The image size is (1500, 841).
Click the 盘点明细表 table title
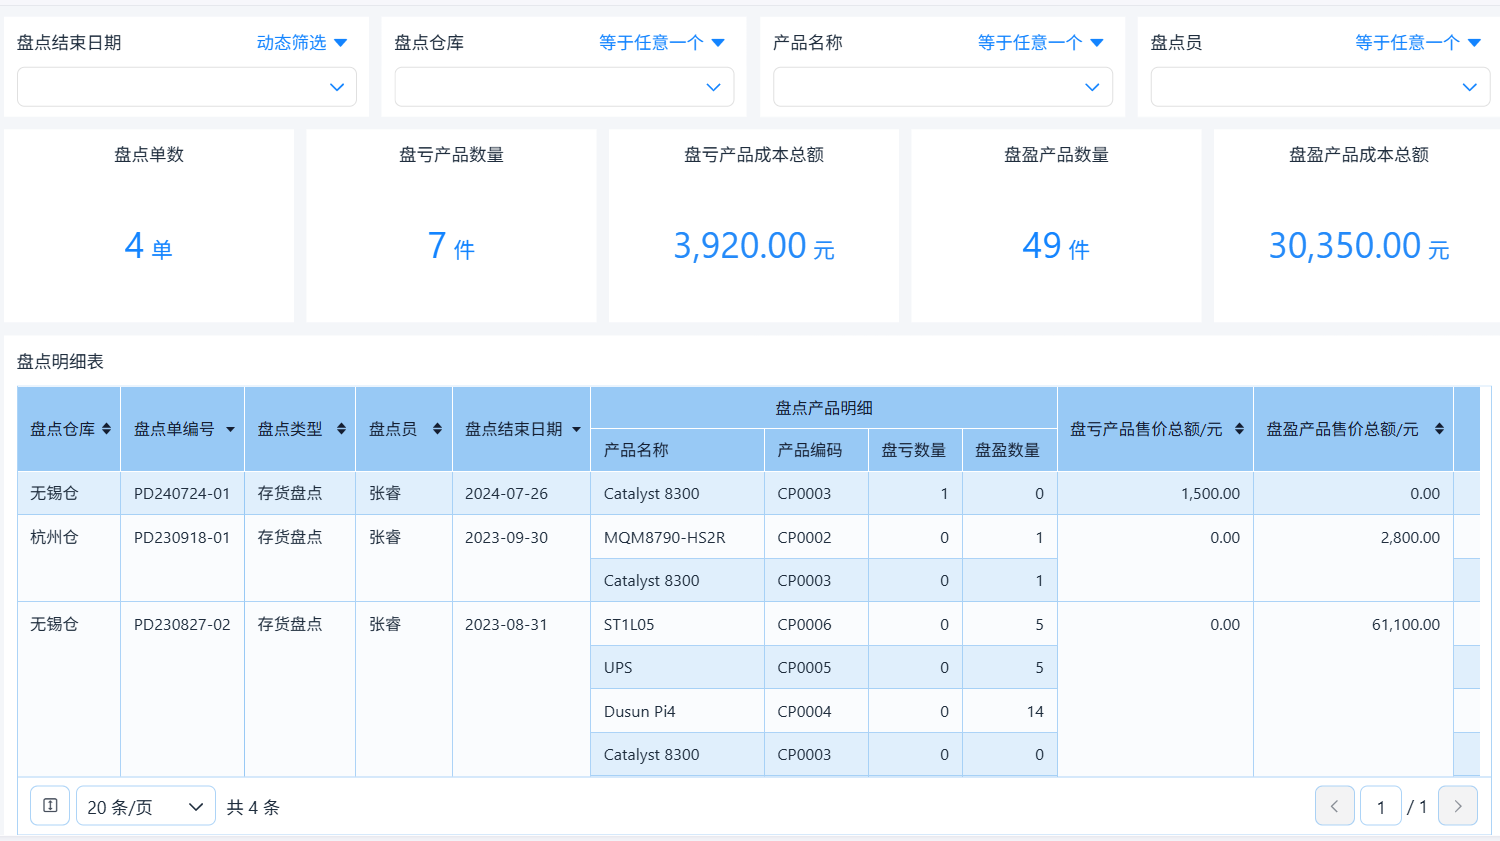click(x=60, y=362)
